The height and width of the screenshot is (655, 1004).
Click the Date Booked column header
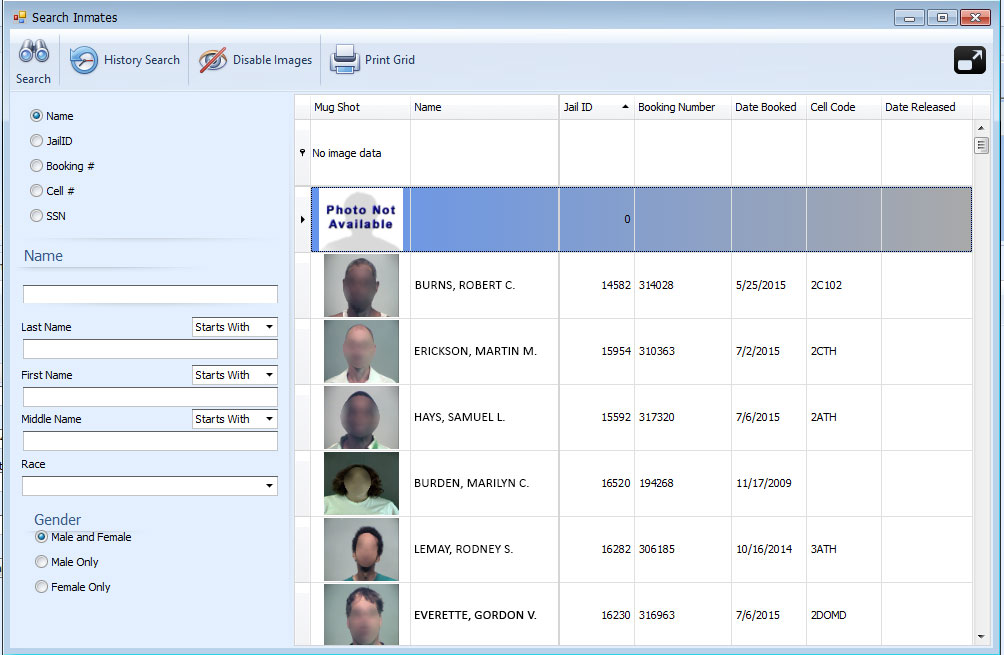click(766, 107)
